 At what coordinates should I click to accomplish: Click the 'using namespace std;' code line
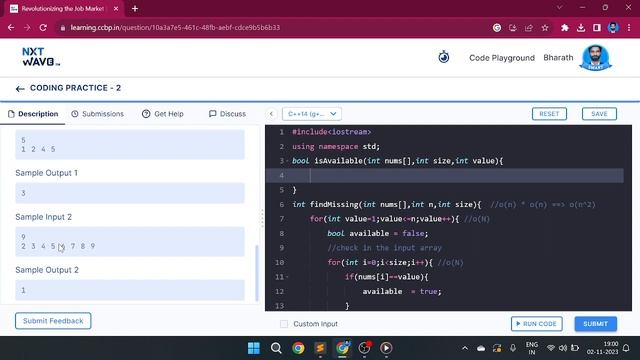[x=336, y=147]
